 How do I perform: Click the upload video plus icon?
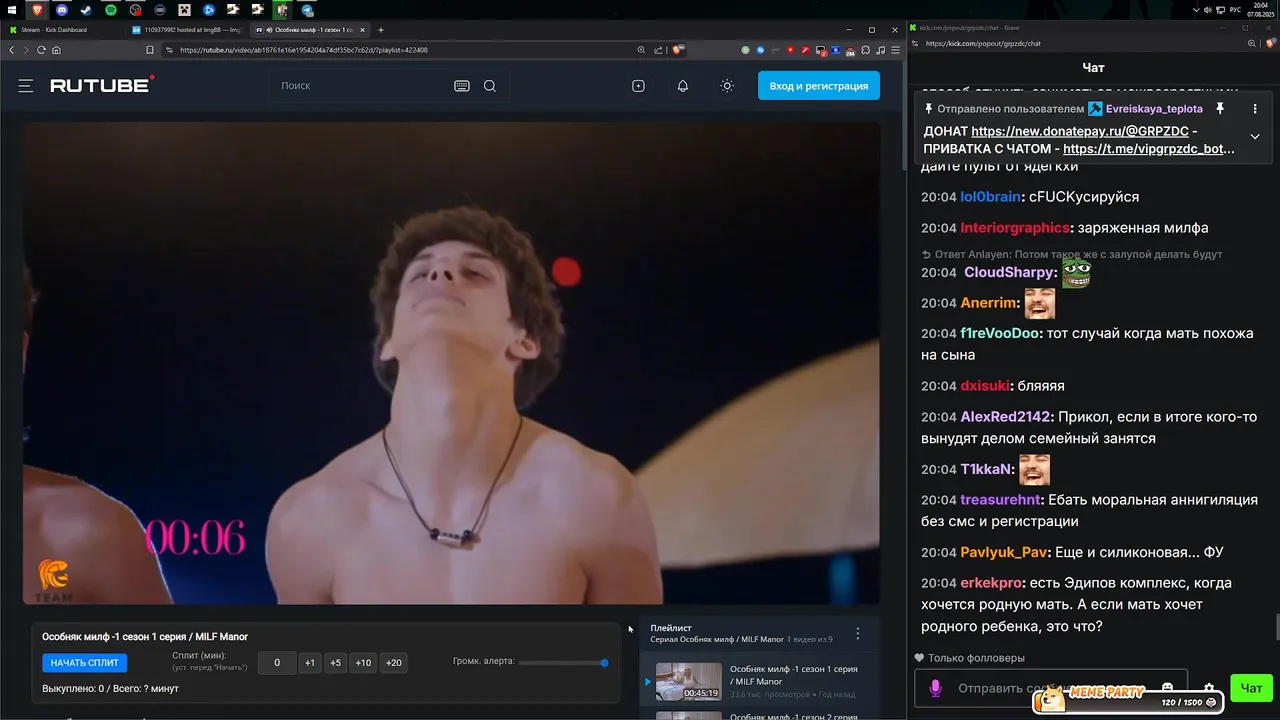638,86
